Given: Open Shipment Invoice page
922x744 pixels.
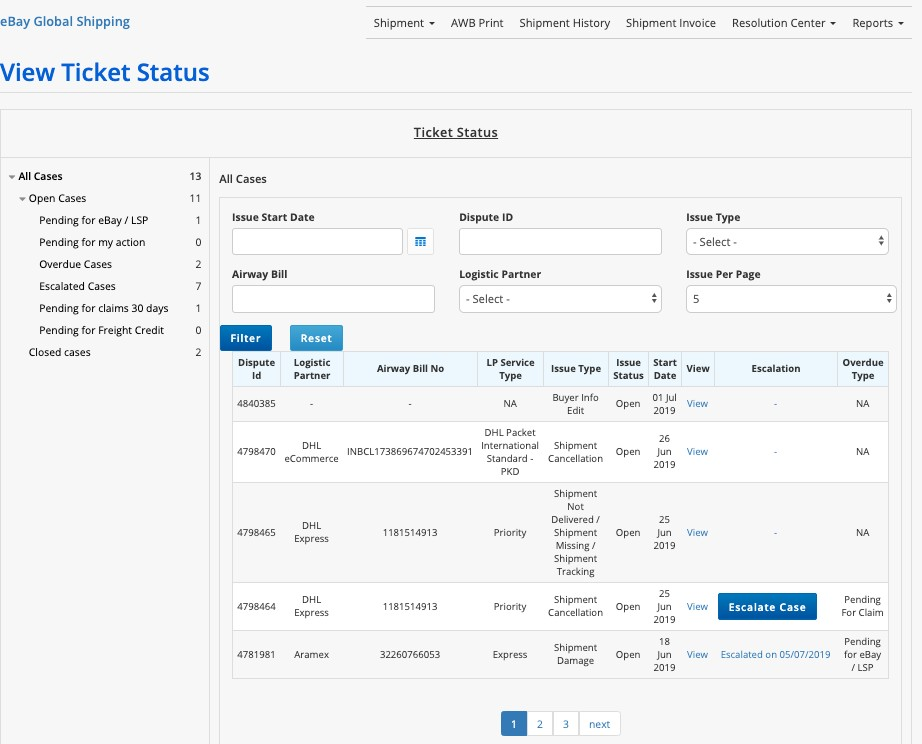Looking at the screenshot, I should [670, 23].
